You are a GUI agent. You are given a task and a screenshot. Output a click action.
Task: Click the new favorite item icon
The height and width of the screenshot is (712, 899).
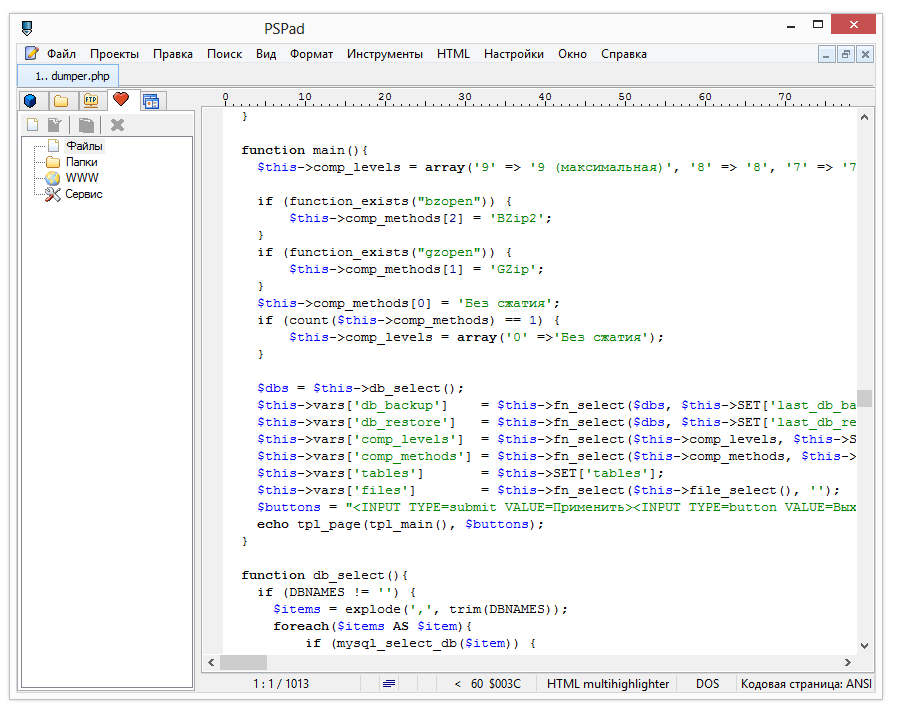click(33, 125)
